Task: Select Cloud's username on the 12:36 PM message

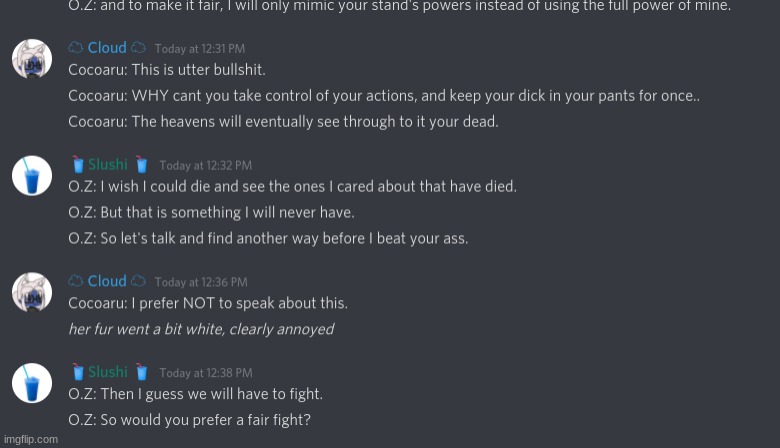Action: [x=107, y=281]
